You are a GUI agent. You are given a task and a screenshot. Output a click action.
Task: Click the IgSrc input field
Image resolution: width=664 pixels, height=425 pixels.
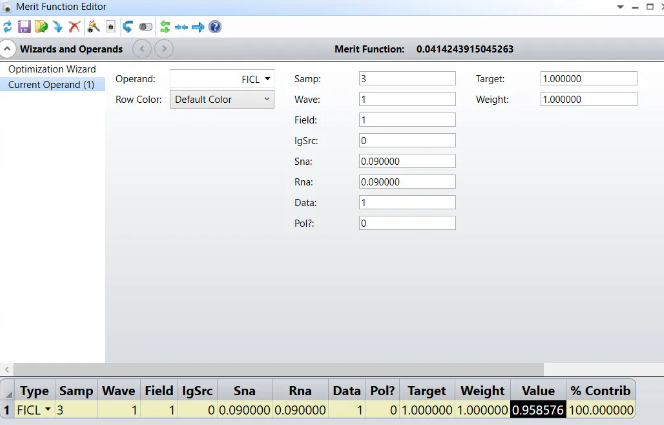(x=407, y=141)
